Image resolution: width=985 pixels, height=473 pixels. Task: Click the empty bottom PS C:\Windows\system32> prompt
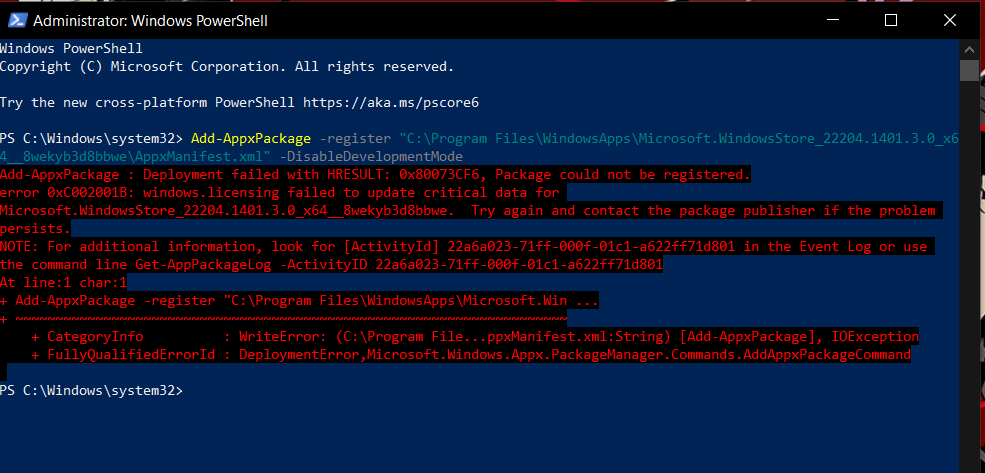point(91,391)
